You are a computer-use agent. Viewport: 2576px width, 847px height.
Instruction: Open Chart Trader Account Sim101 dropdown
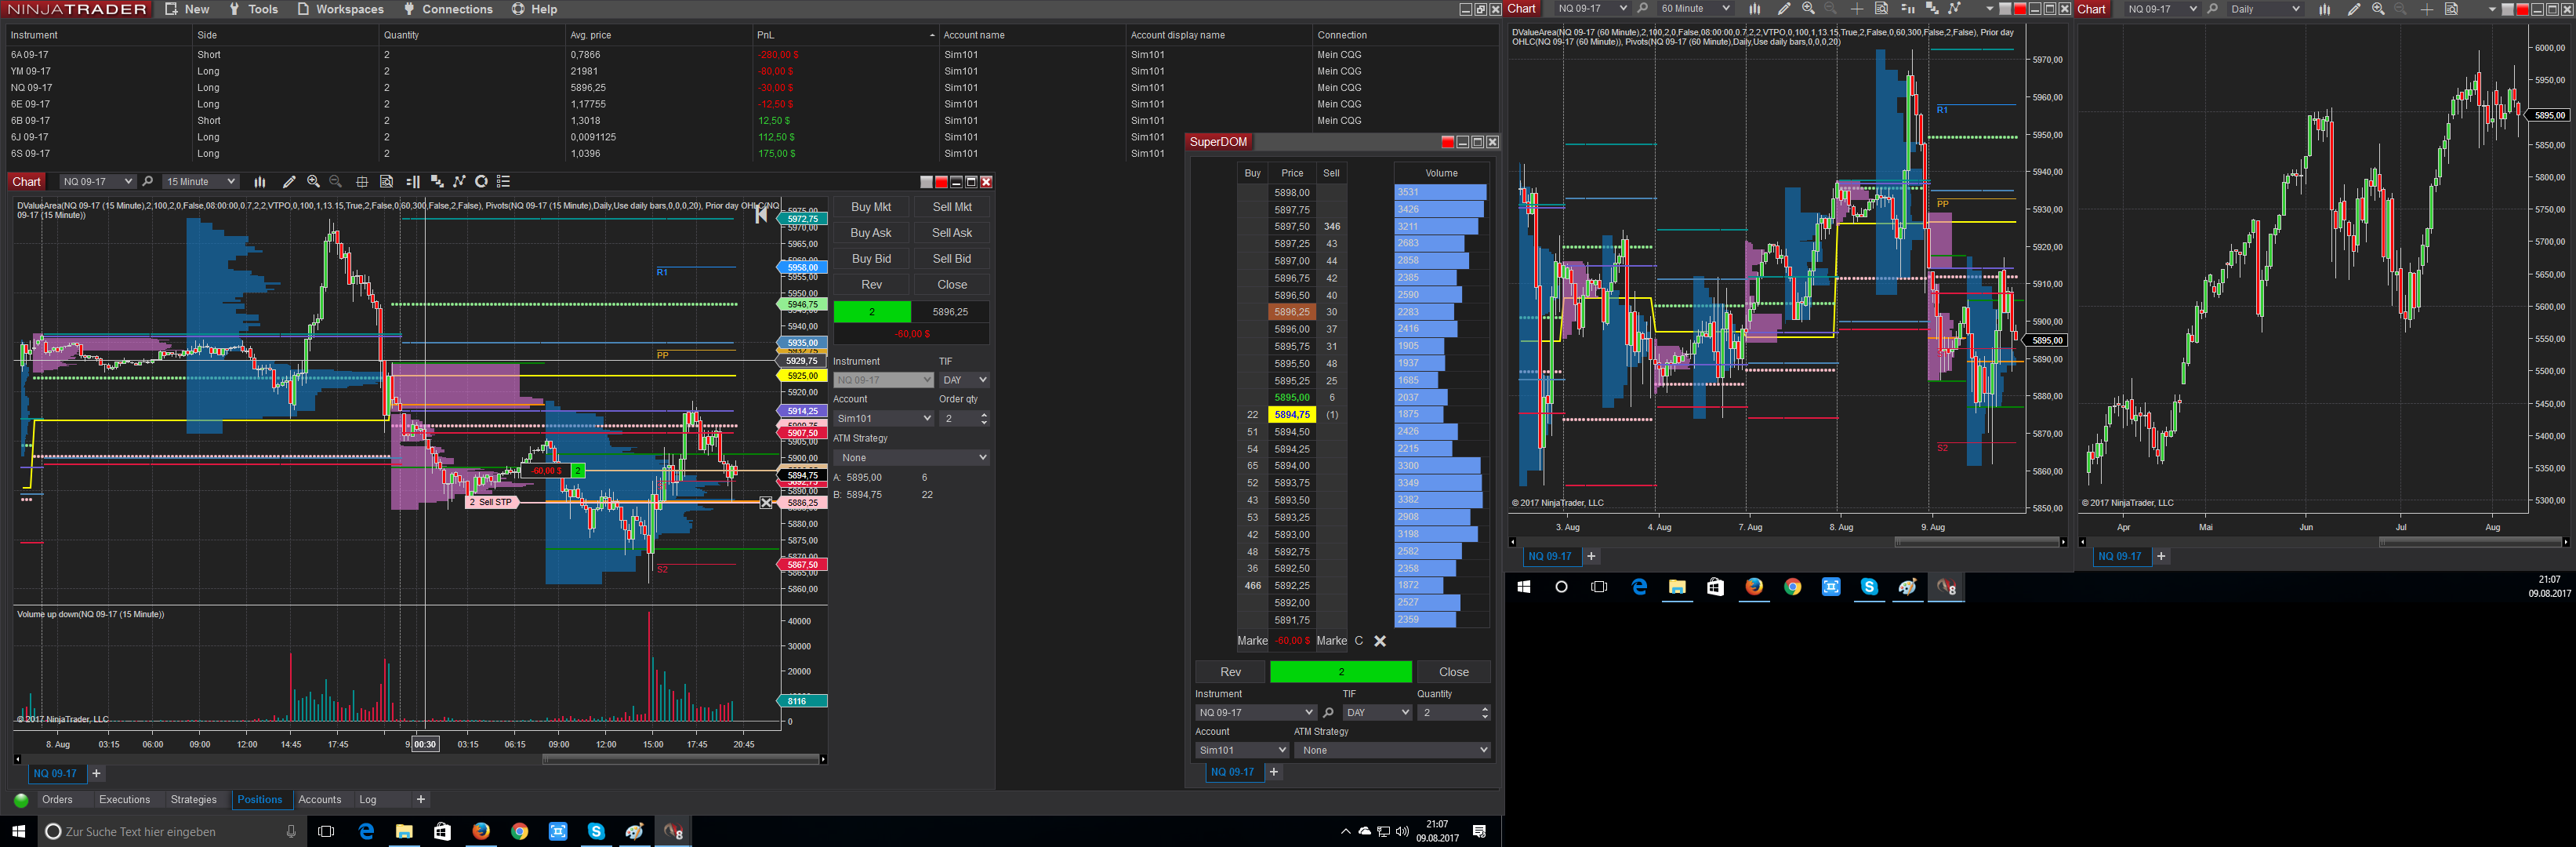pyautogui.click(x=883, y=419)
